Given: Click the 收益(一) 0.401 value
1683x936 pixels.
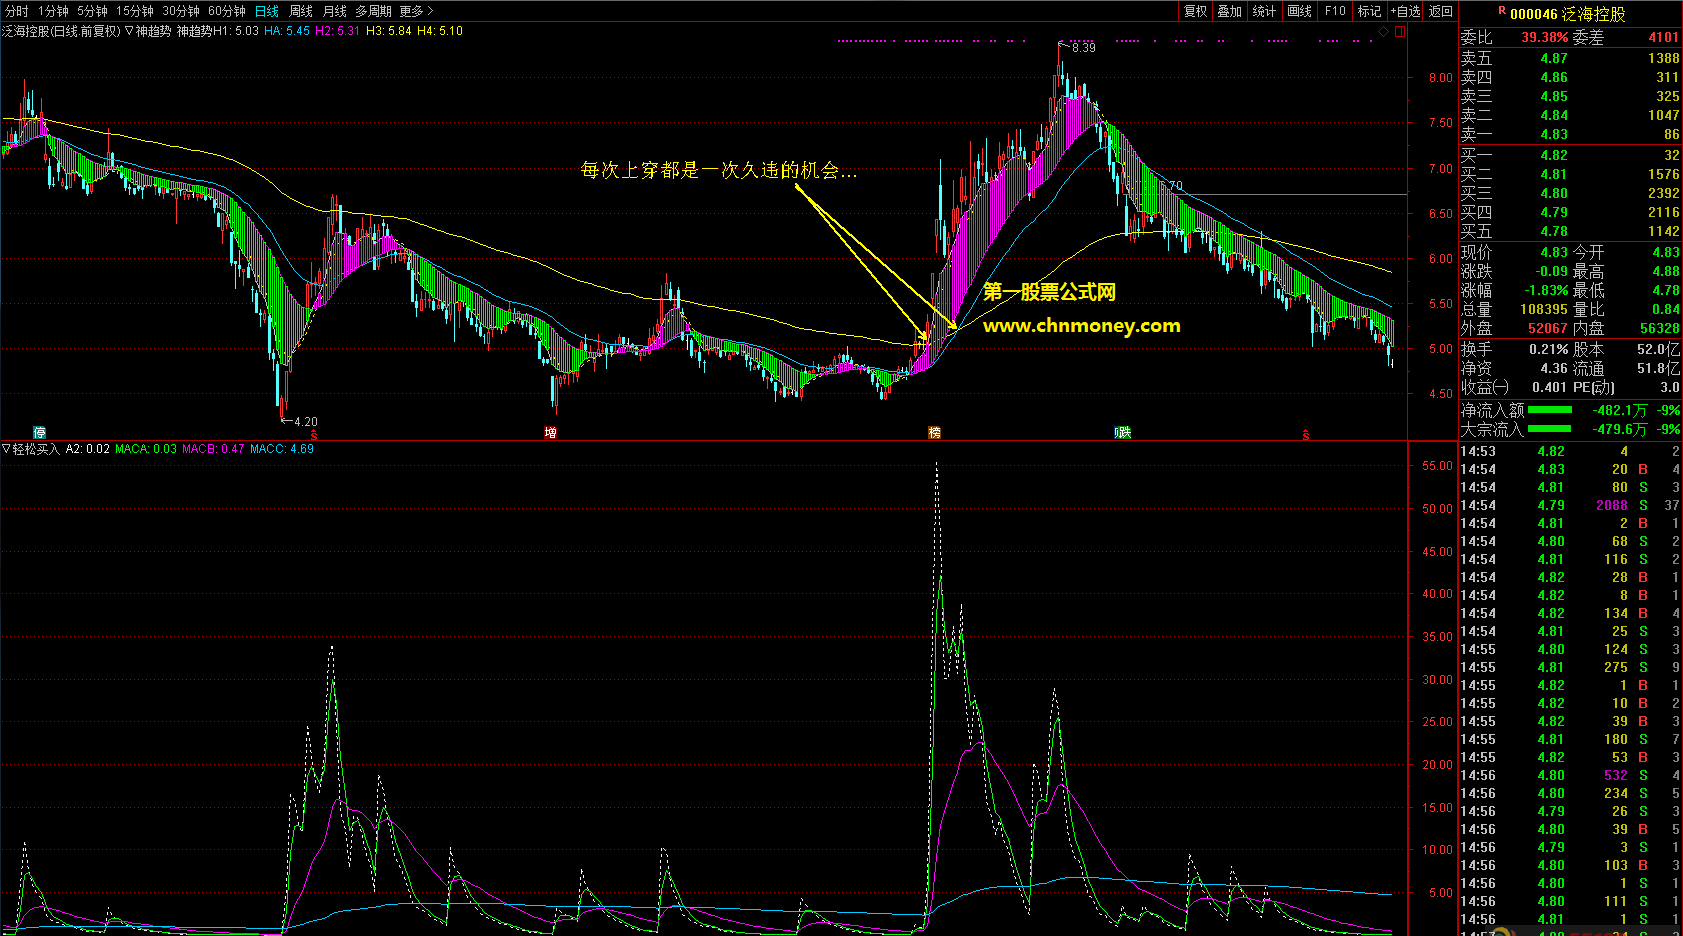Looking at the screenshot, I should pos(1549,387).
